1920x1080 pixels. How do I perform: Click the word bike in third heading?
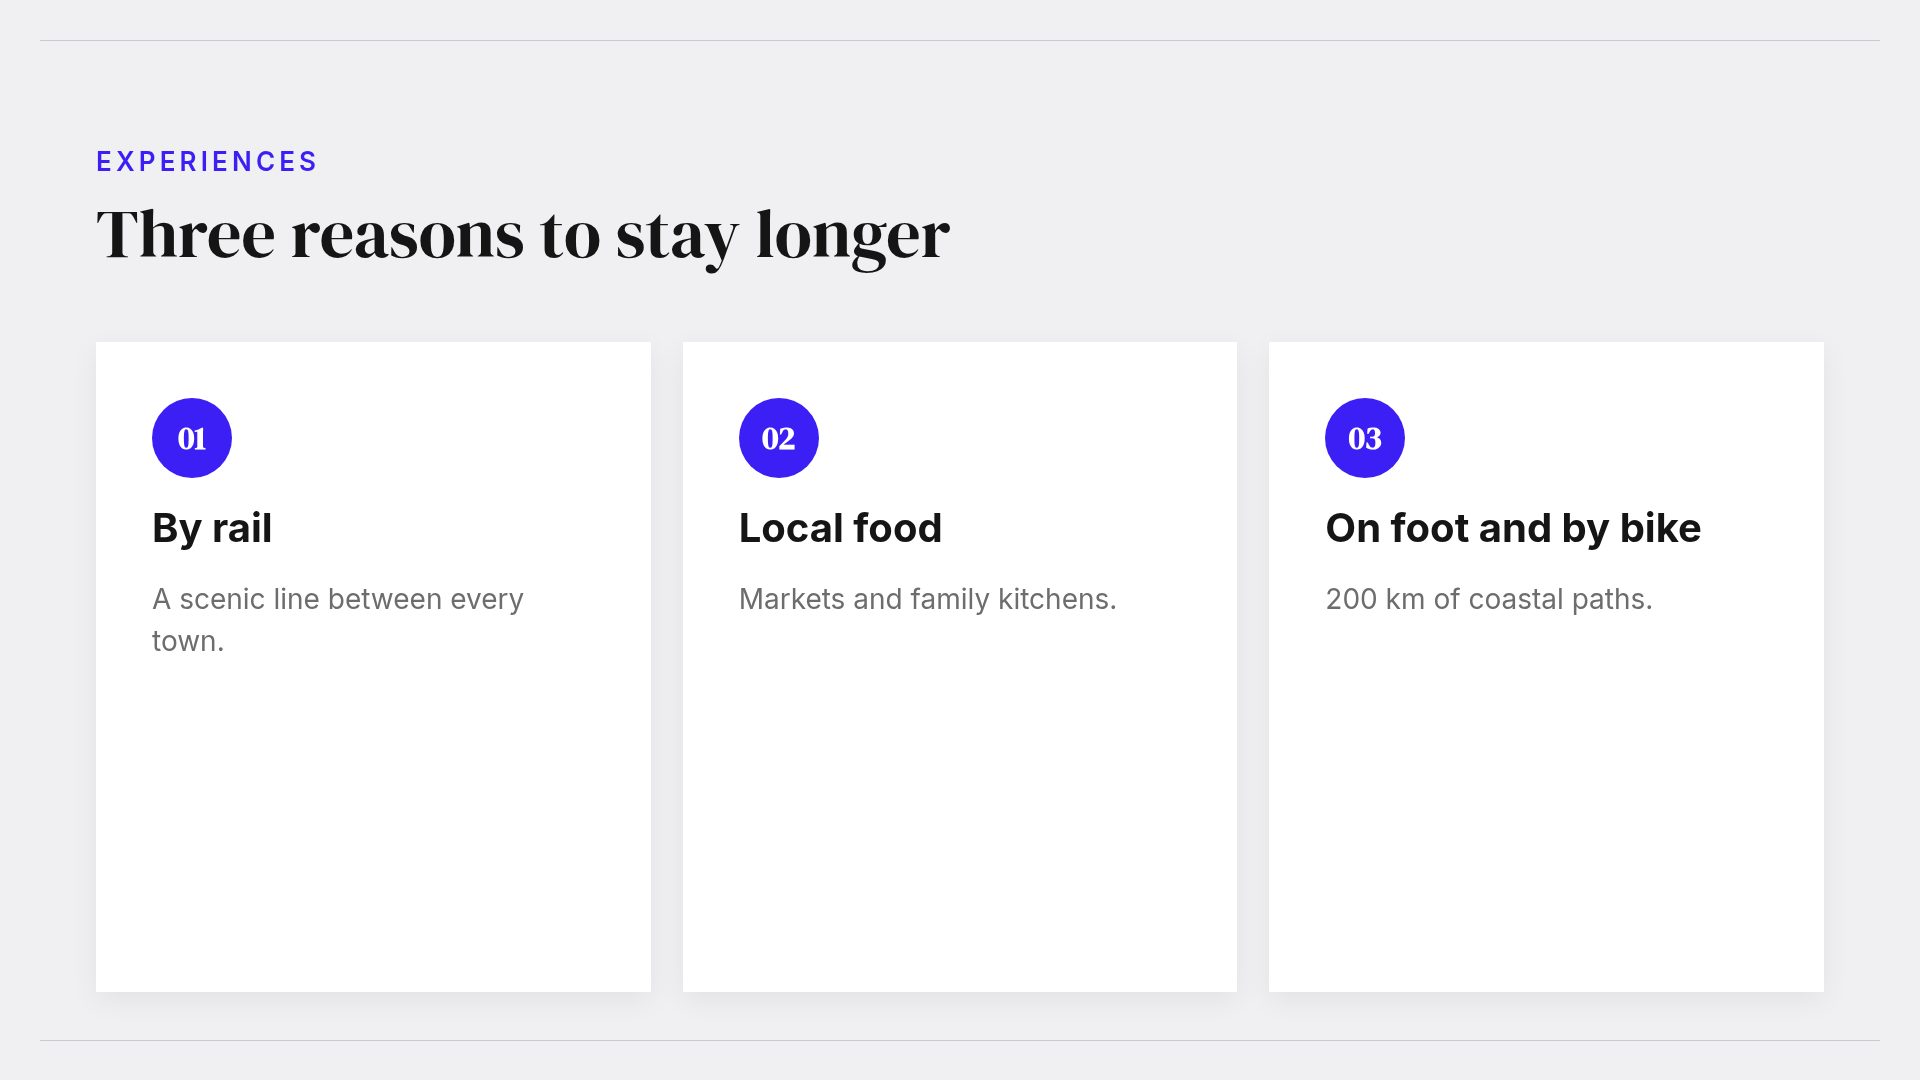pos(1660,528)
